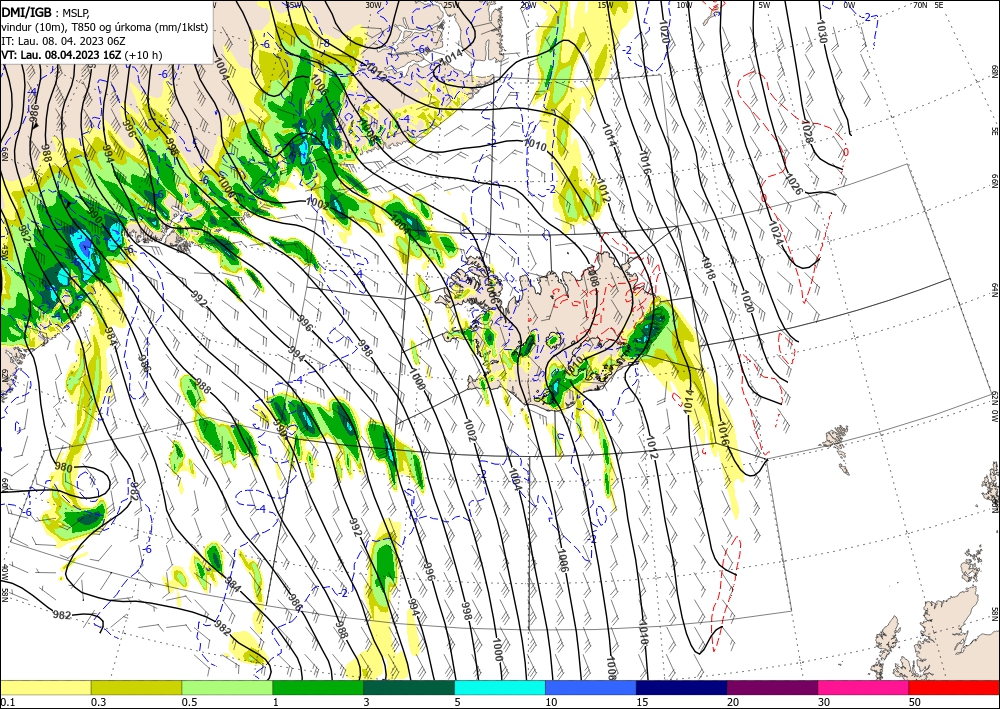1000x709 pixels.
Task: Click the '70N 5E' corner label
Action: (x=928, y=5)
